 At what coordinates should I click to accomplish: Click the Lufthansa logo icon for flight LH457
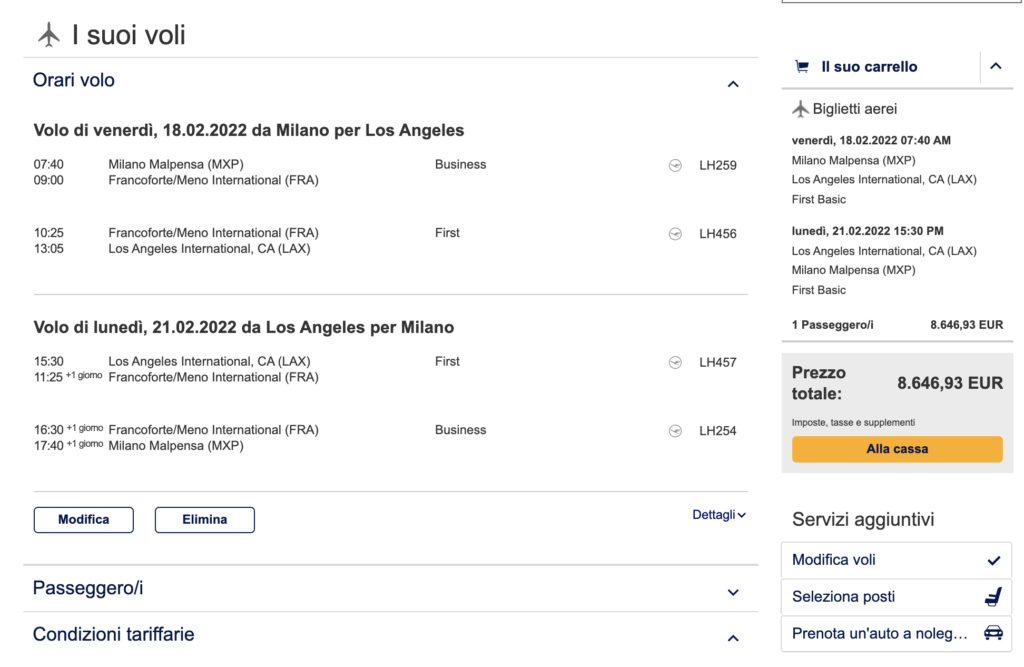point(675,363)
